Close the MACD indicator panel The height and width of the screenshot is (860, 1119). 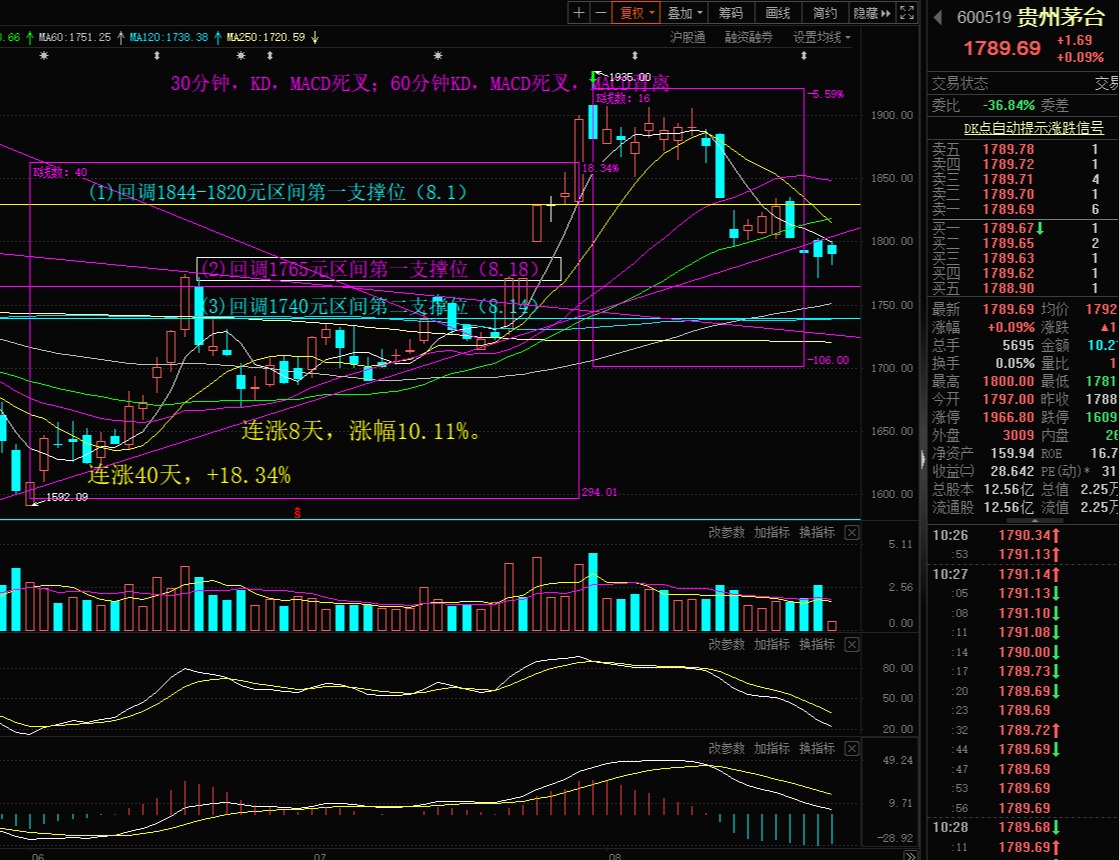pos(852,749)
